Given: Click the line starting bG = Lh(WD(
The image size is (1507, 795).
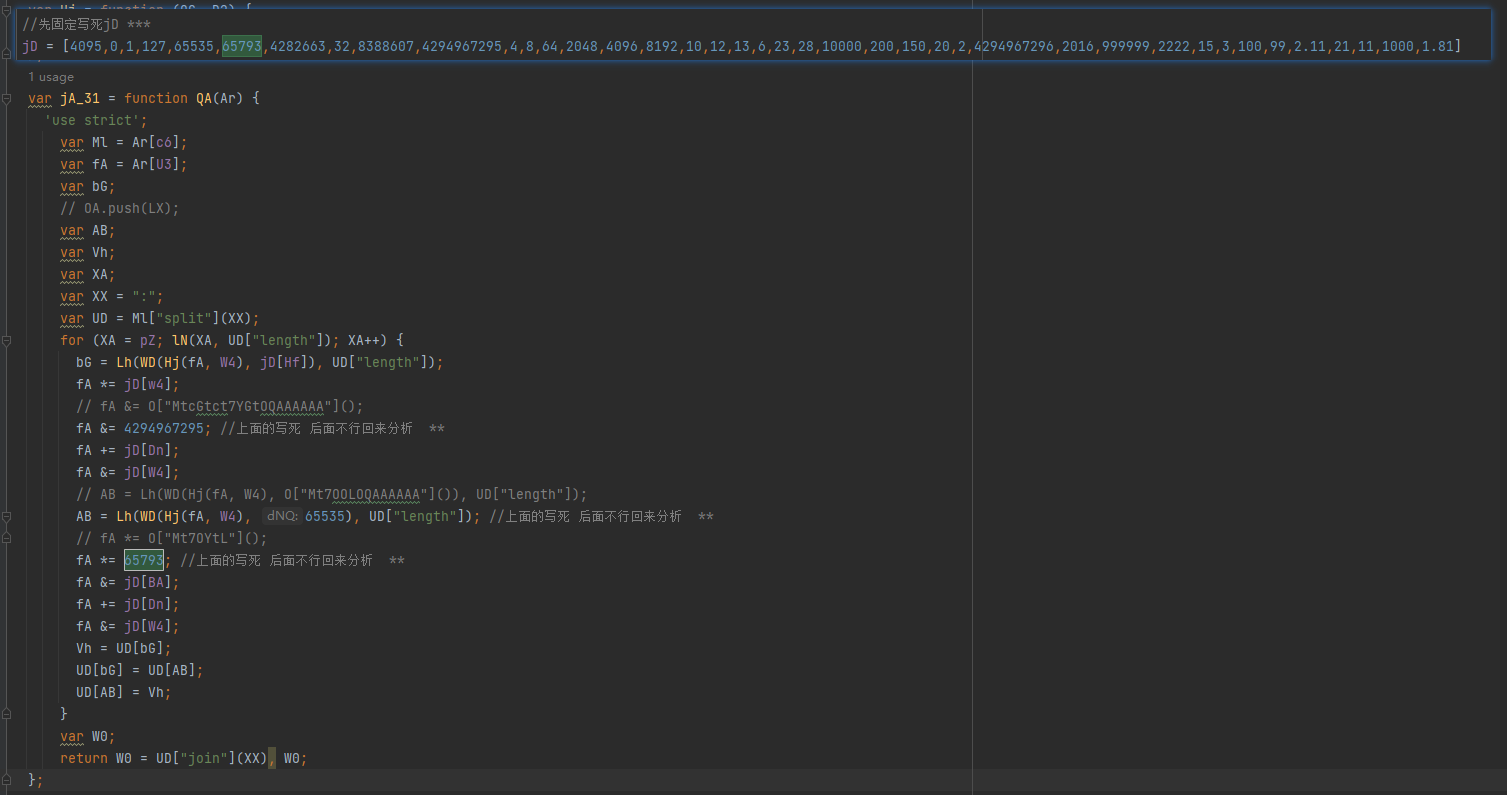Looking at the screenshot, I should point(260,362).
